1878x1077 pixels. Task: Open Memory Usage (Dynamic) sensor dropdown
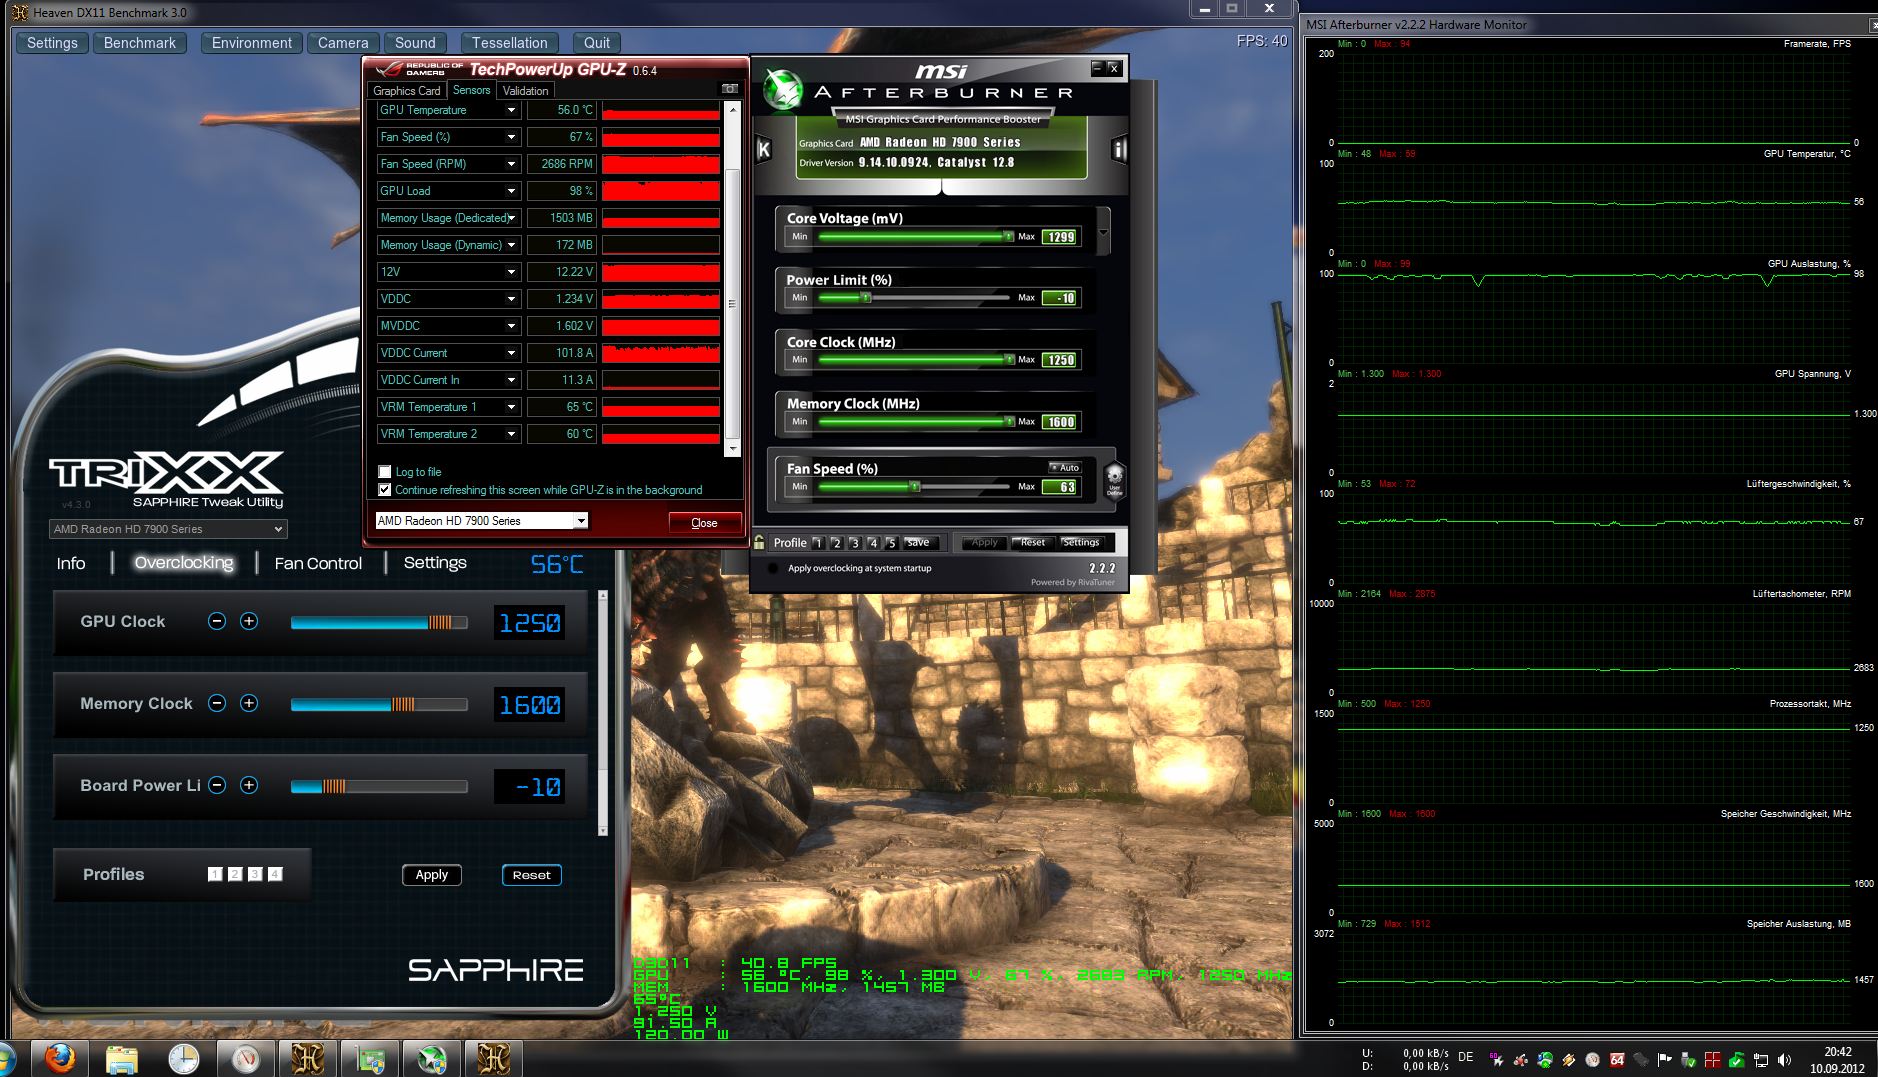point(511,245)
